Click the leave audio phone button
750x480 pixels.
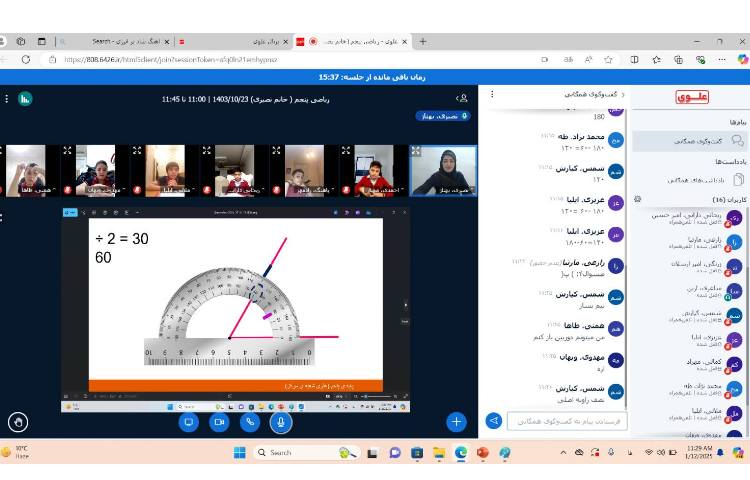(x=250, y=422)
